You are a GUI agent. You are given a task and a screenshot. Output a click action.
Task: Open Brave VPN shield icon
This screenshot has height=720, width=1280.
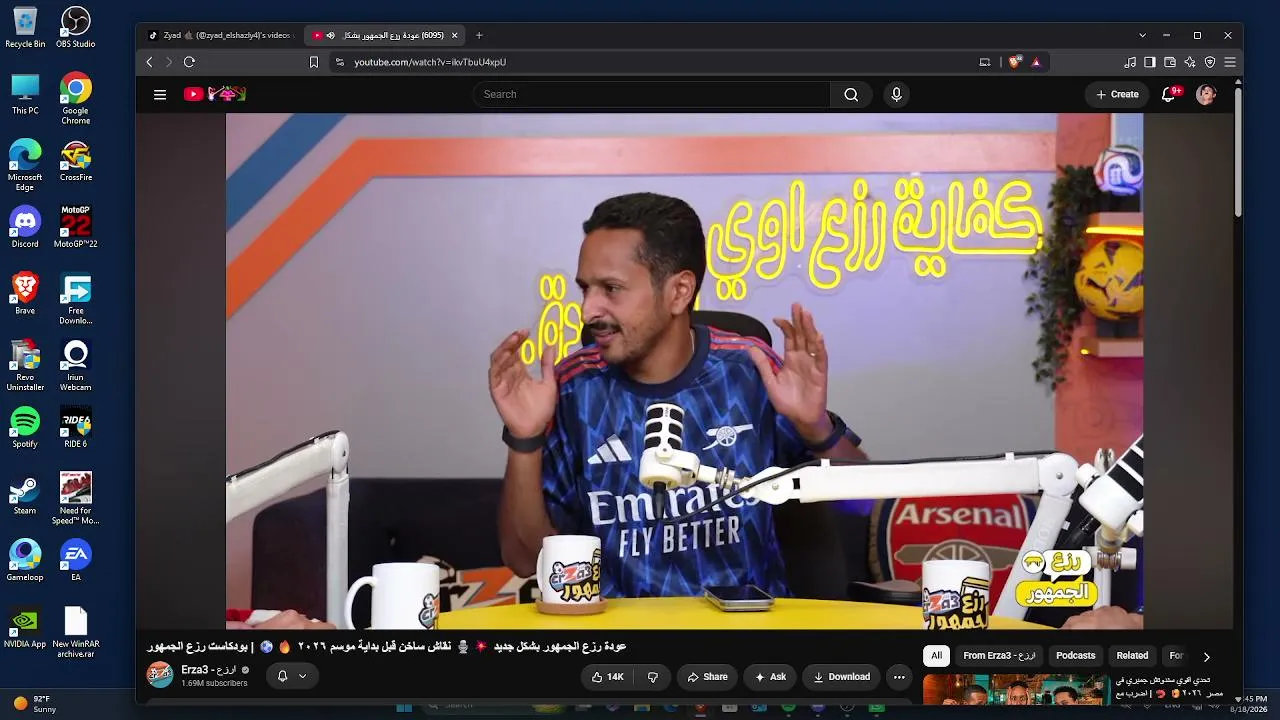[1210, 62]
